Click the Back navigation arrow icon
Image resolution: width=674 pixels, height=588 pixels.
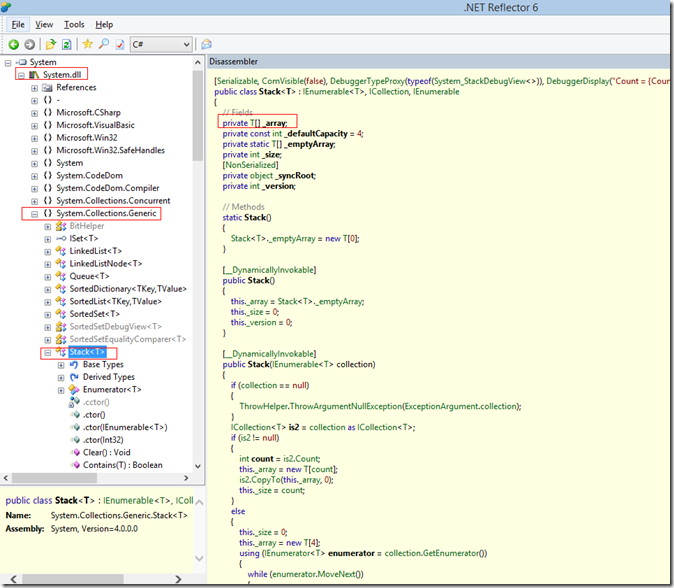click(14, 45)
